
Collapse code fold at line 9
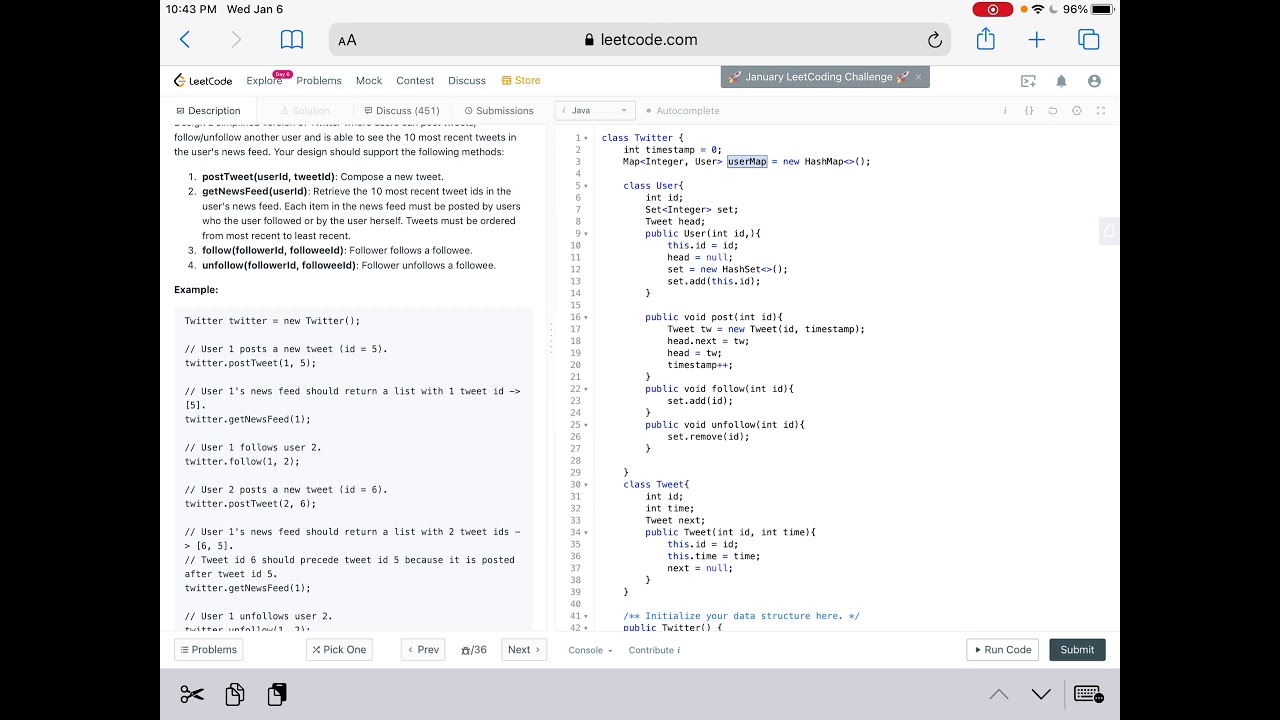click(586, 234)
